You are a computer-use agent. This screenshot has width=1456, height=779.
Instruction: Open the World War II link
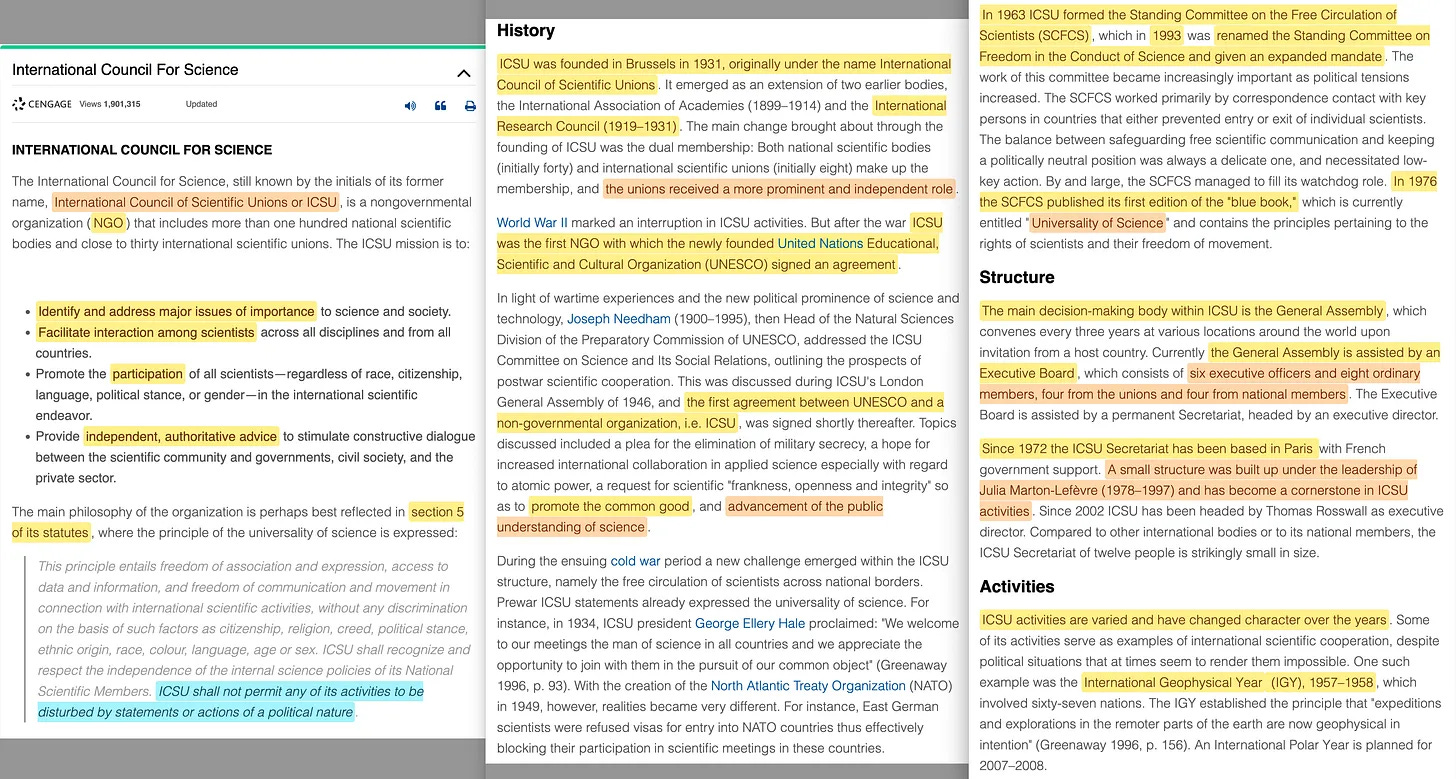click(532, 223)
